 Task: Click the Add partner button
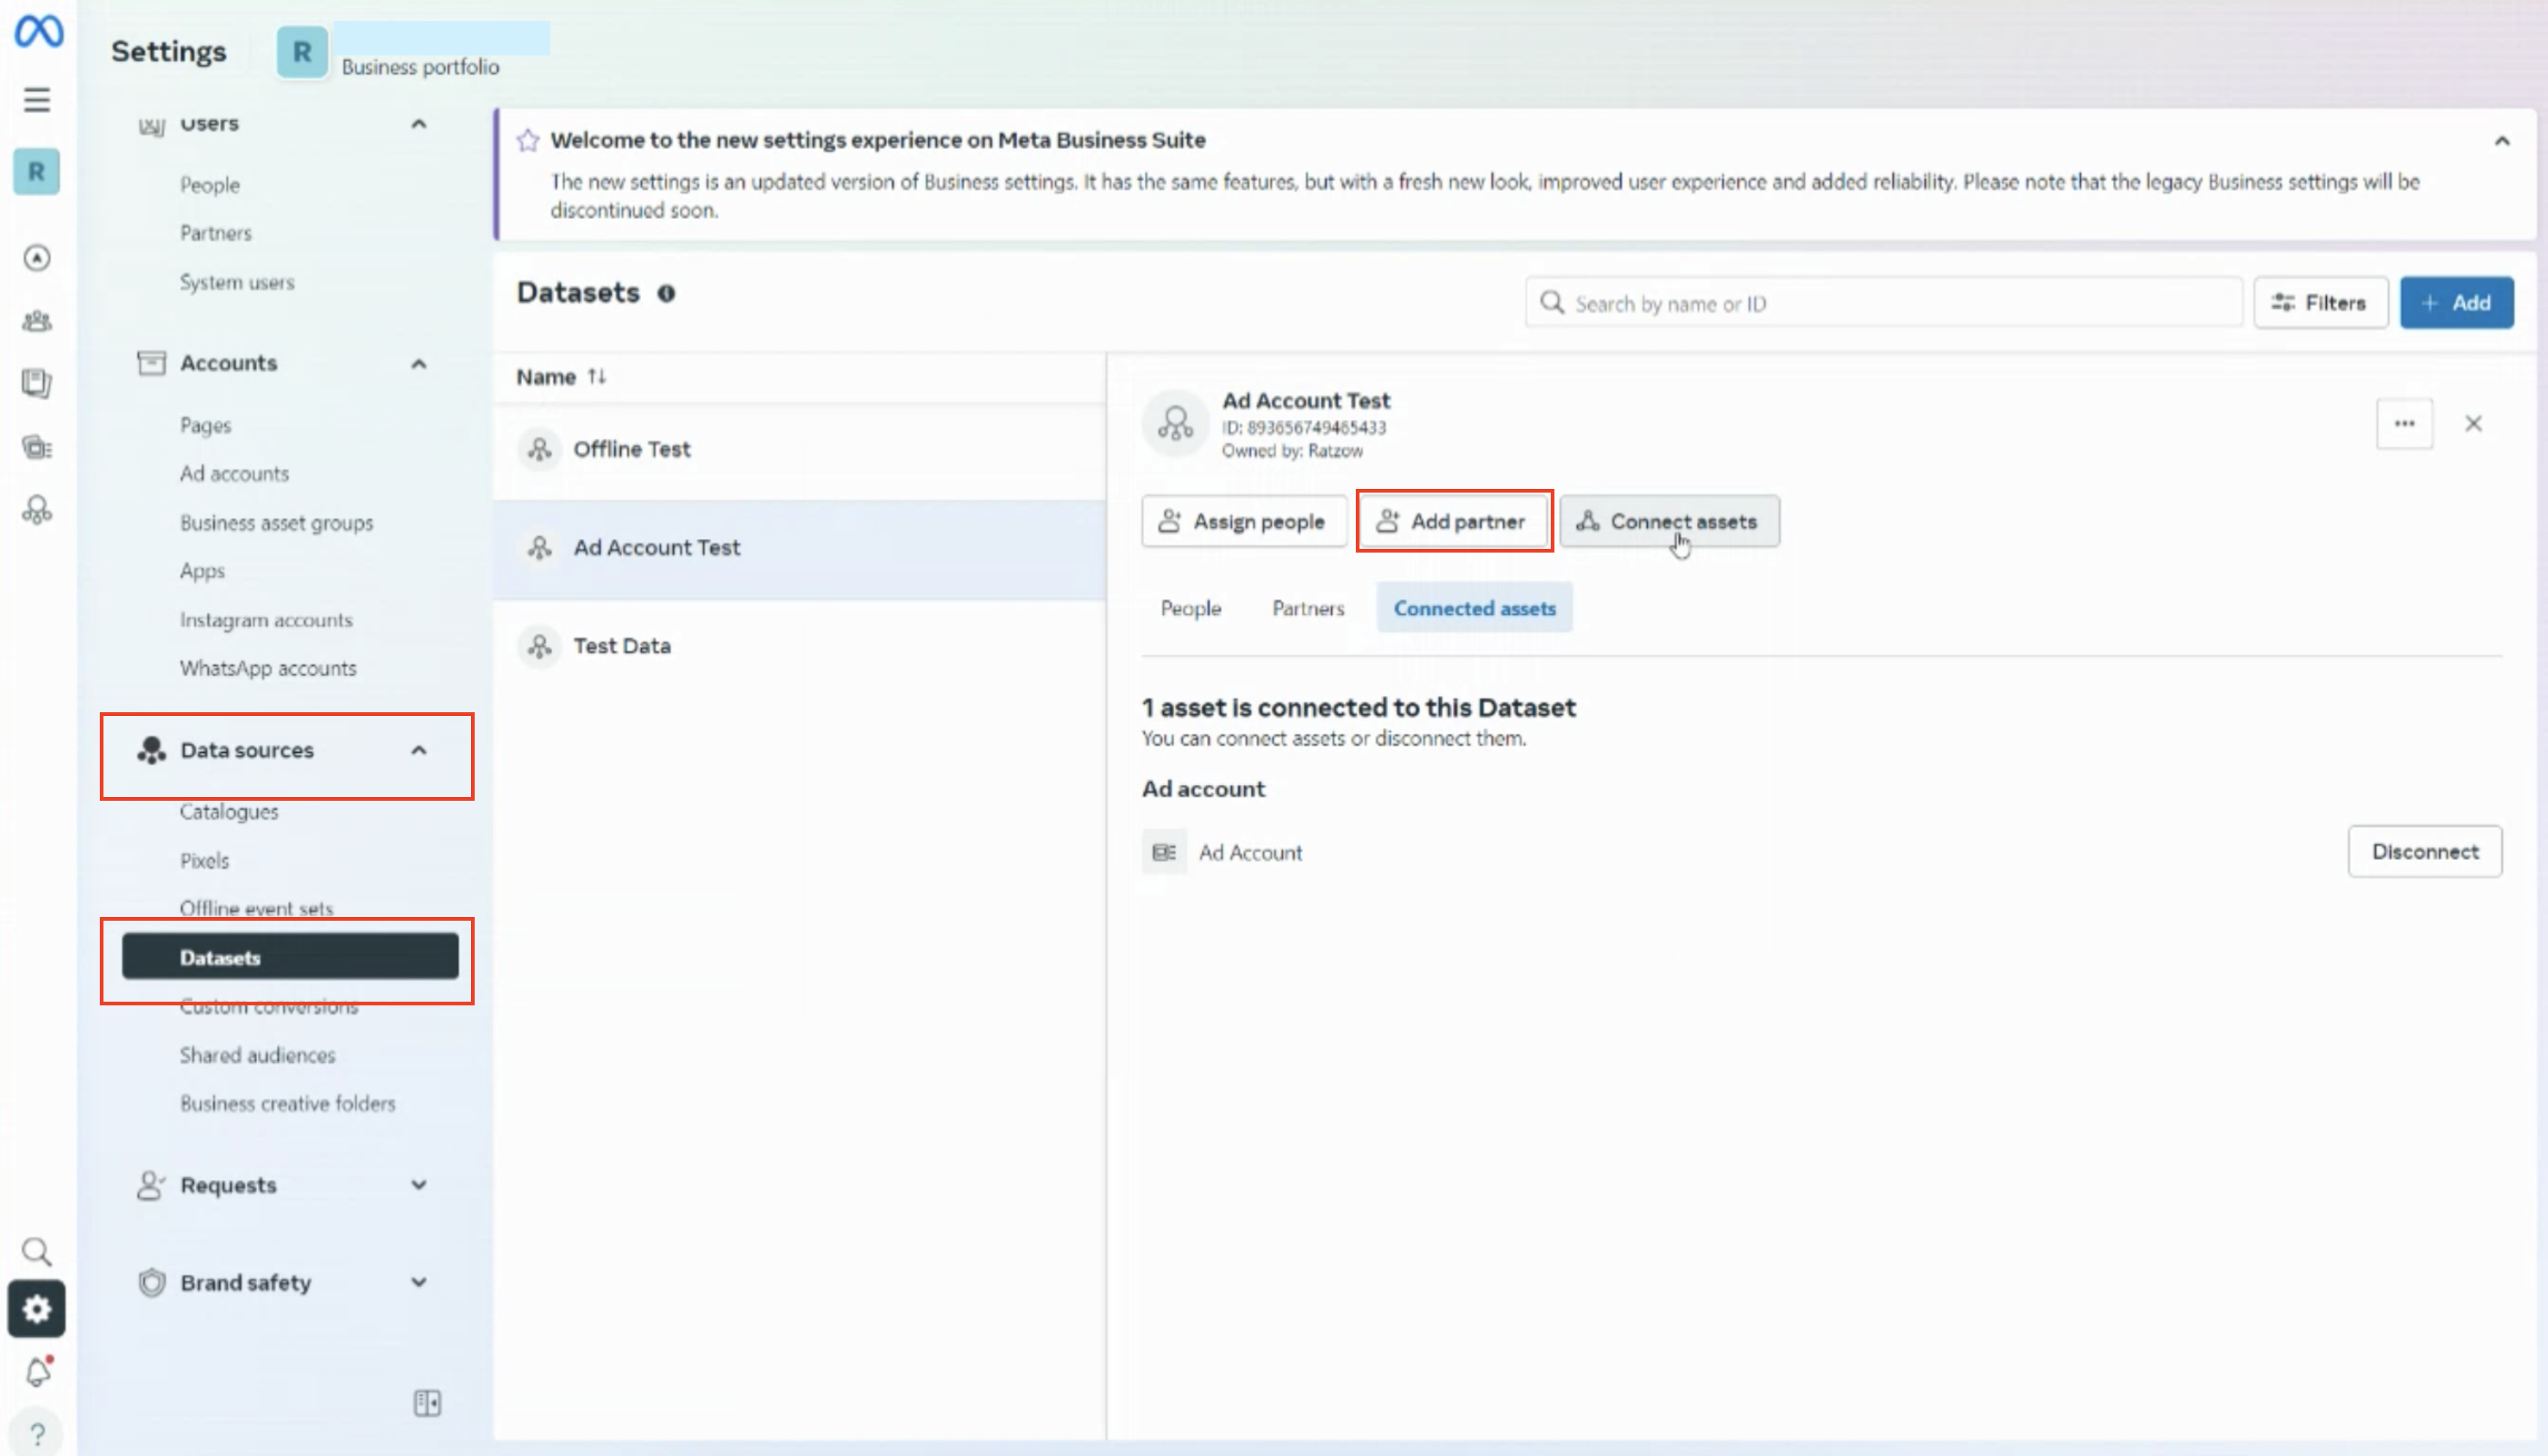tap(1454, 521)
